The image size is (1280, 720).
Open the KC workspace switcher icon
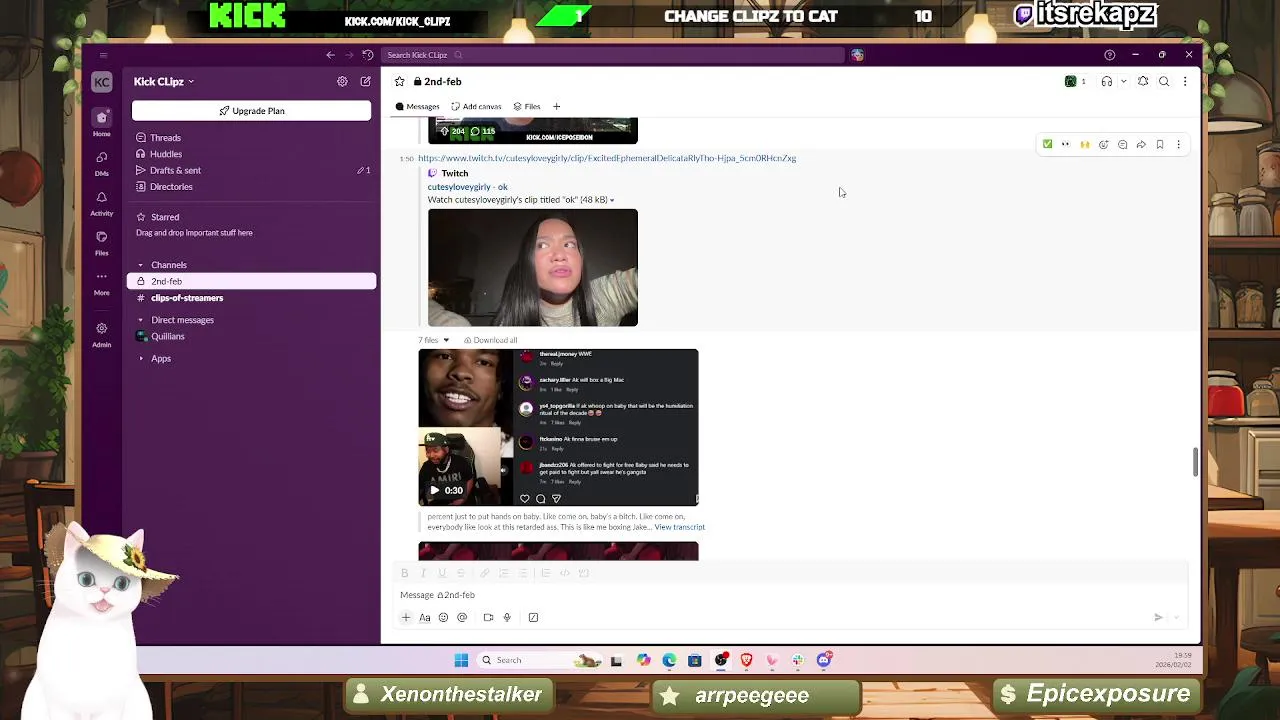click(x=101, y=82)
